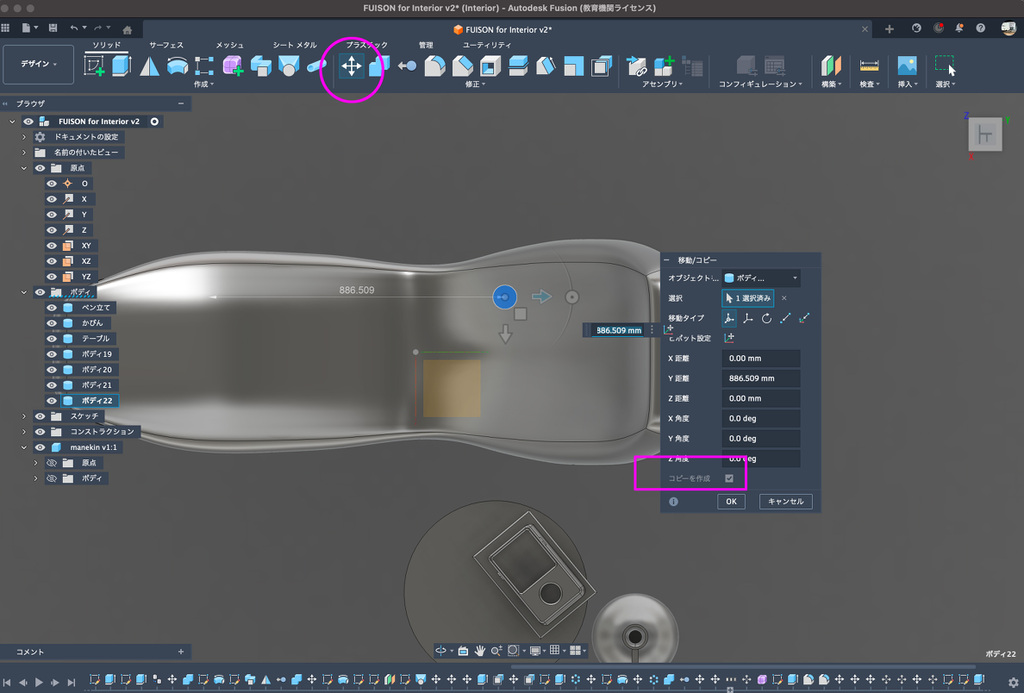Select the Move/Copy tool in the toolbar
This screenshot has width=1024, height=693.
pyautogui.click(x=352, y=66)
